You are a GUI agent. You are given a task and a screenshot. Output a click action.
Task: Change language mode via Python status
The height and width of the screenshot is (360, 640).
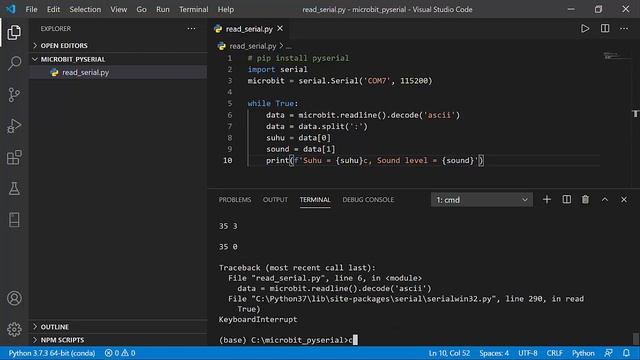(x=583, y=353)
